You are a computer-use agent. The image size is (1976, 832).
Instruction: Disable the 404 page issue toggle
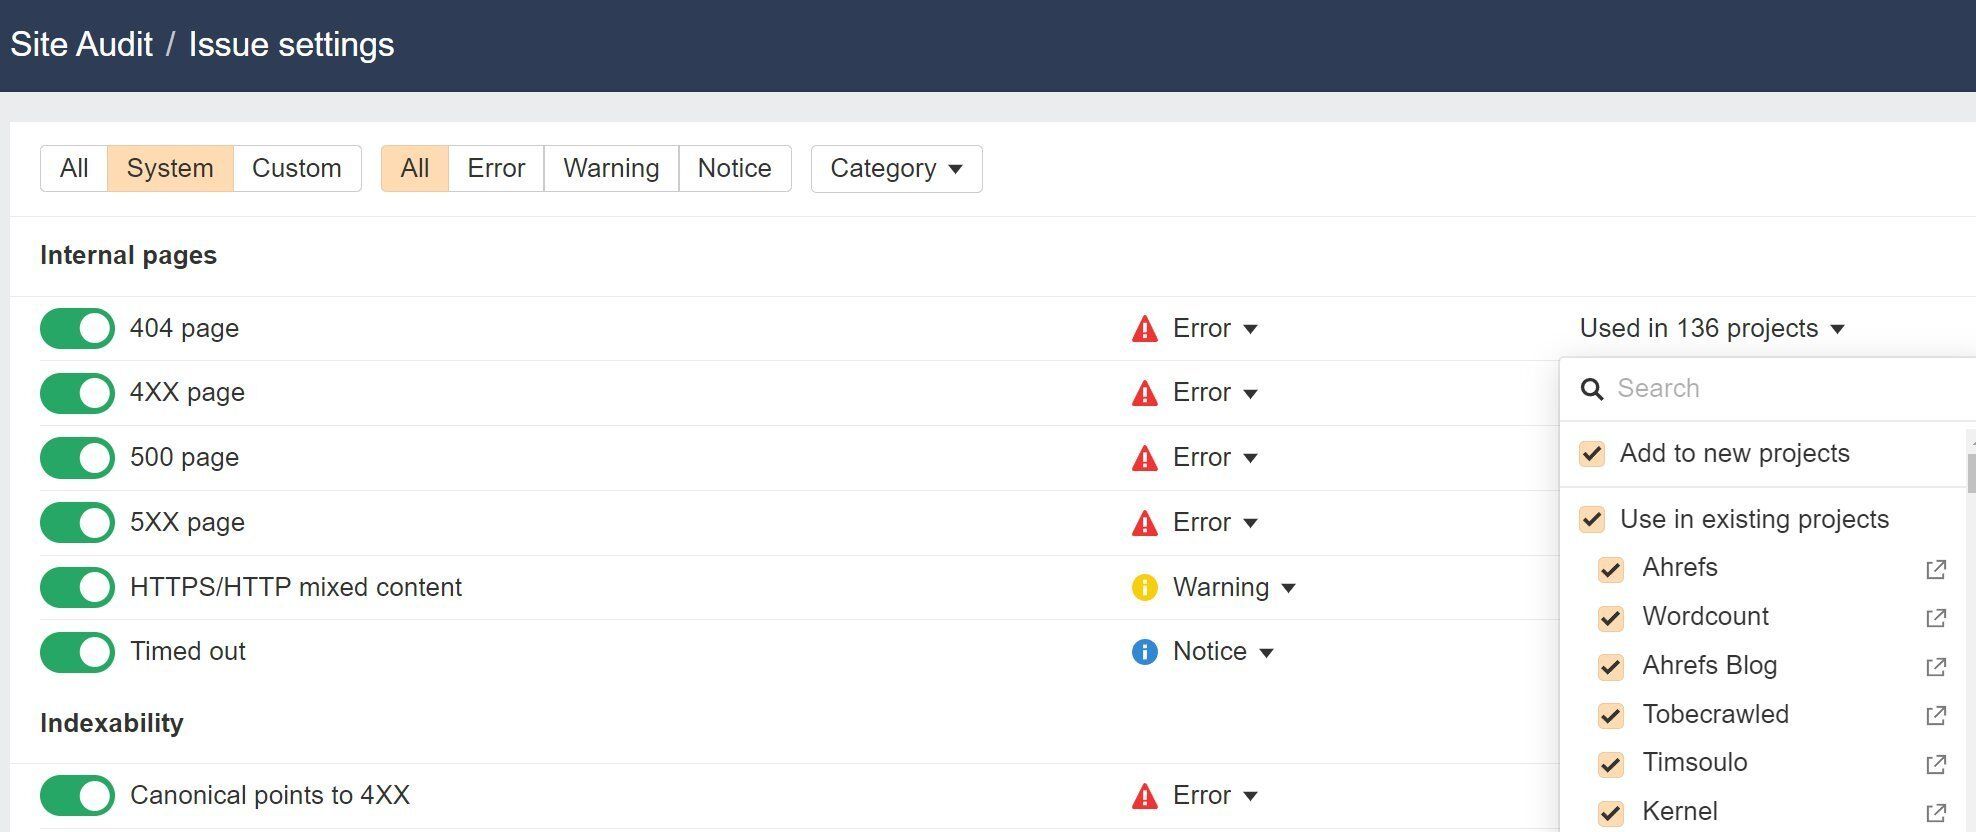[77, 329]
